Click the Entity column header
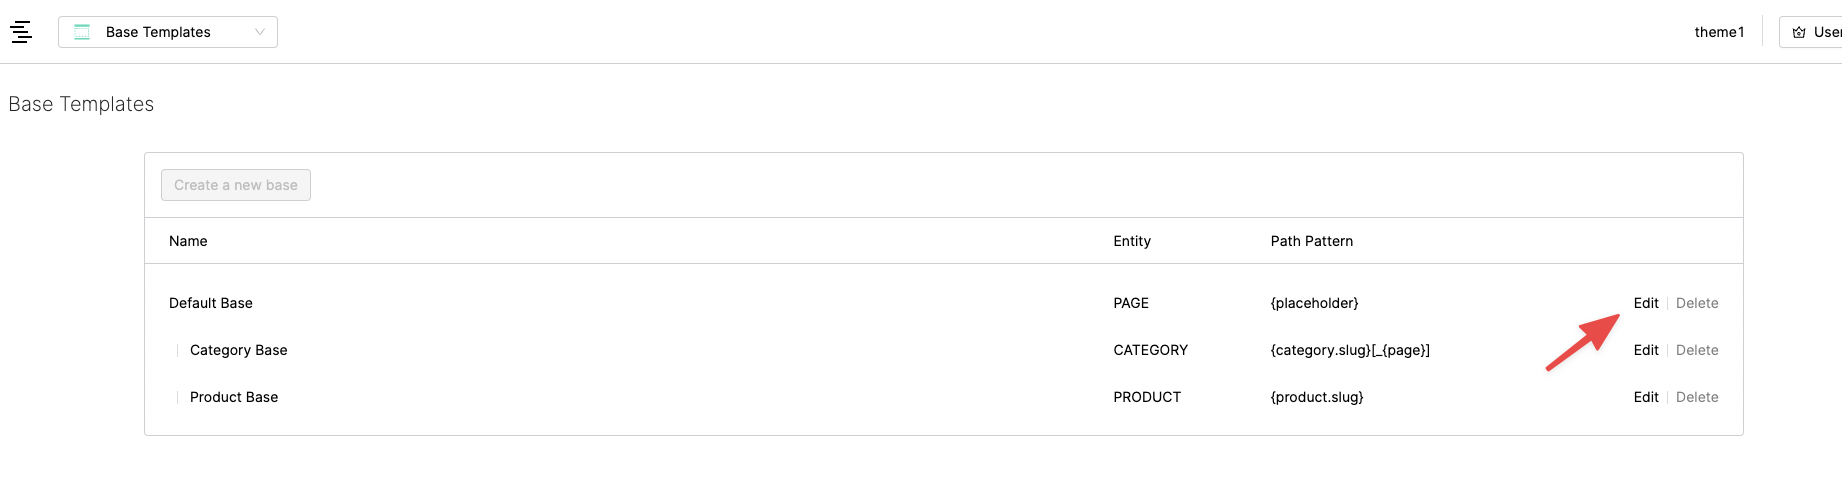Screen dimensions: 1842x502 [x=1132, y=241]
